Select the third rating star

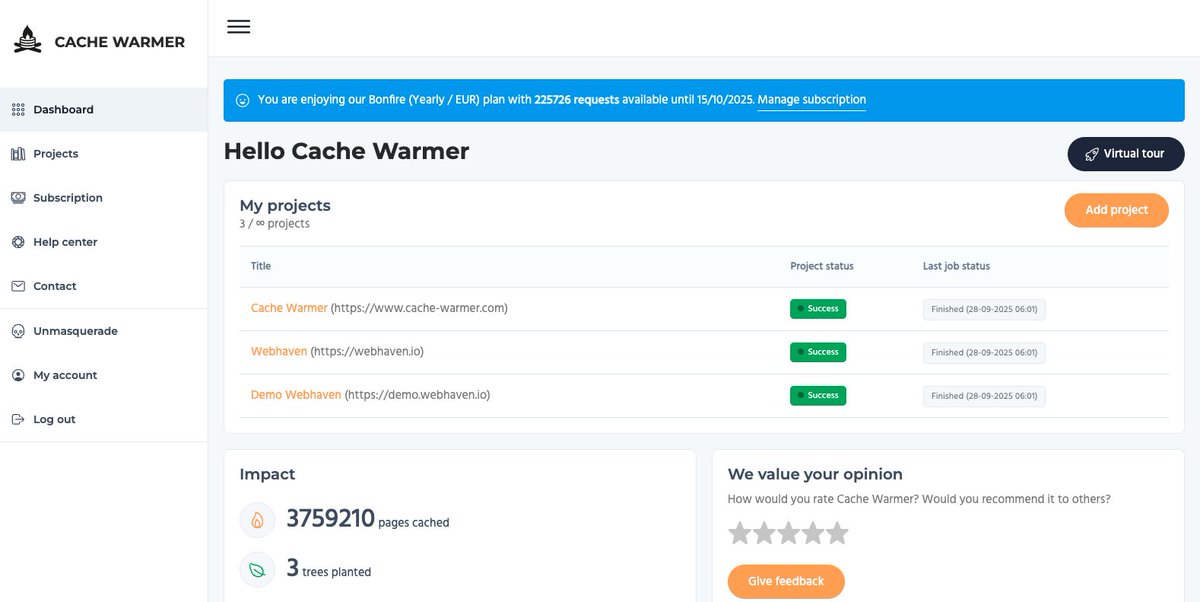pos(788,533)
